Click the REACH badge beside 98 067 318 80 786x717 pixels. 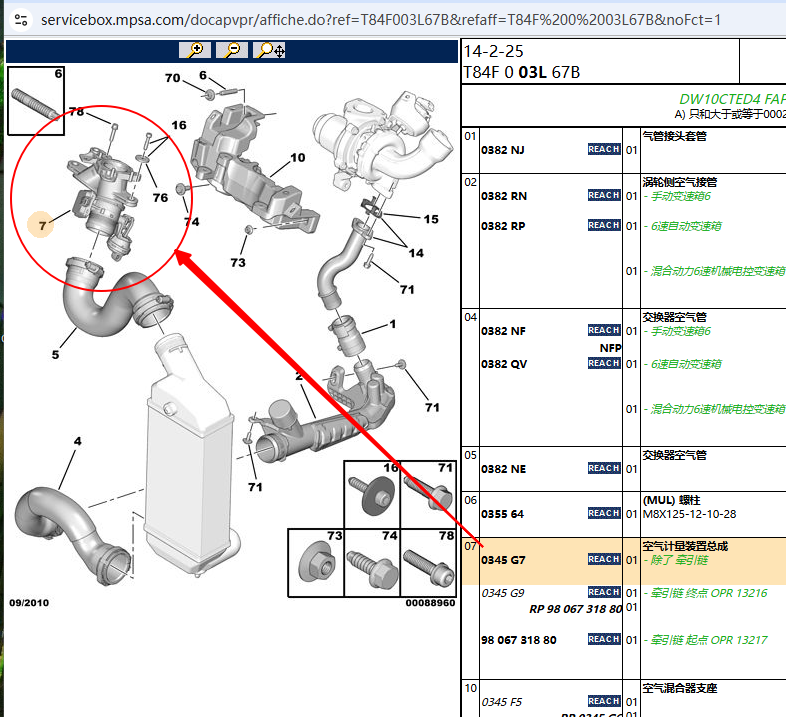603,639
